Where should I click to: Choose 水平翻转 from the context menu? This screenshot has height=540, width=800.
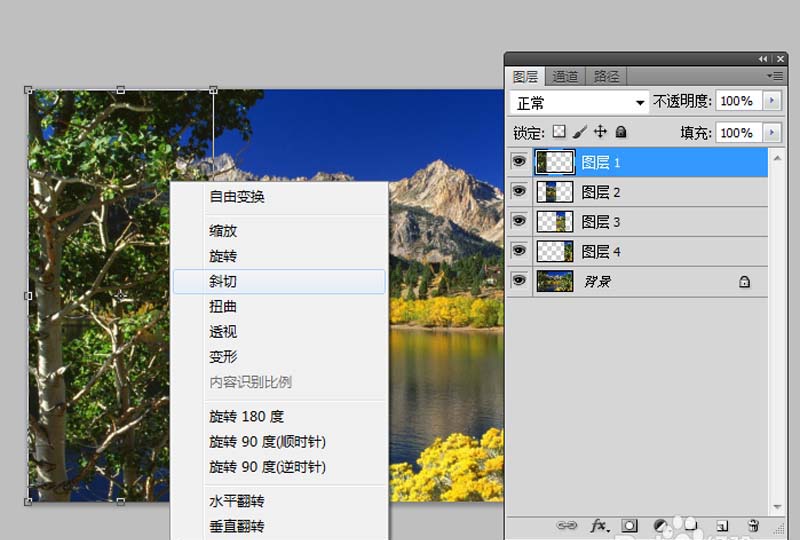(279, 501)
